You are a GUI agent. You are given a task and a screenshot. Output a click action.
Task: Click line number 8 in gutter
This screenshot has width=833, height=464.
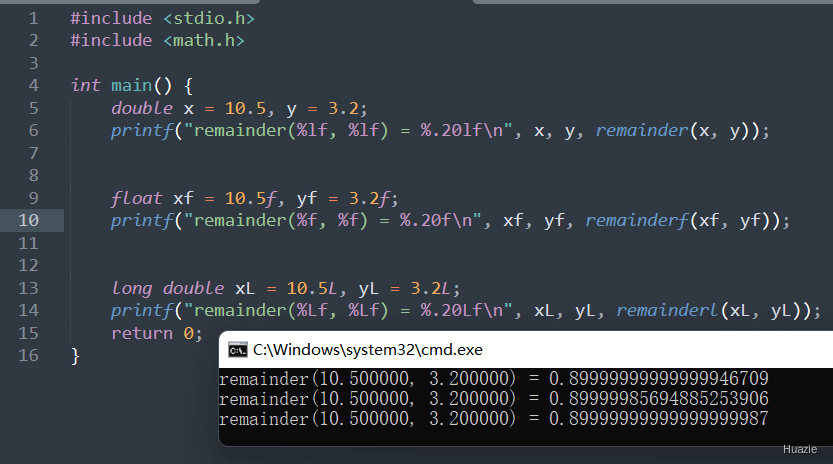33,175
